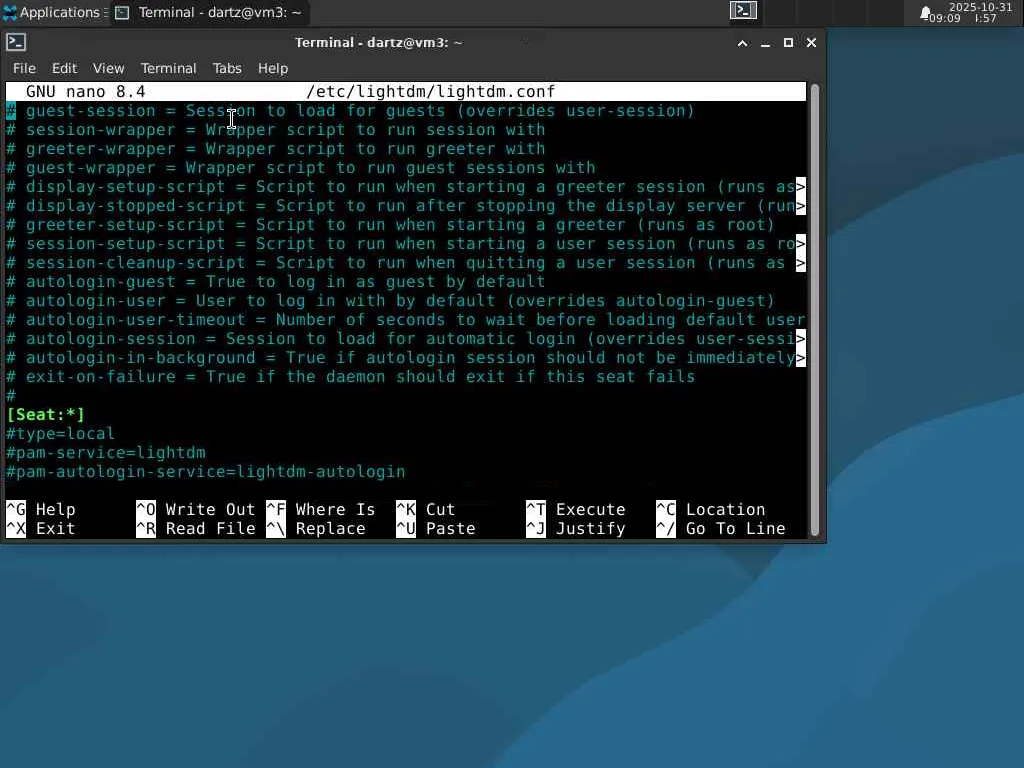Place cursor on #type=local line

click(x=61, y=434)
